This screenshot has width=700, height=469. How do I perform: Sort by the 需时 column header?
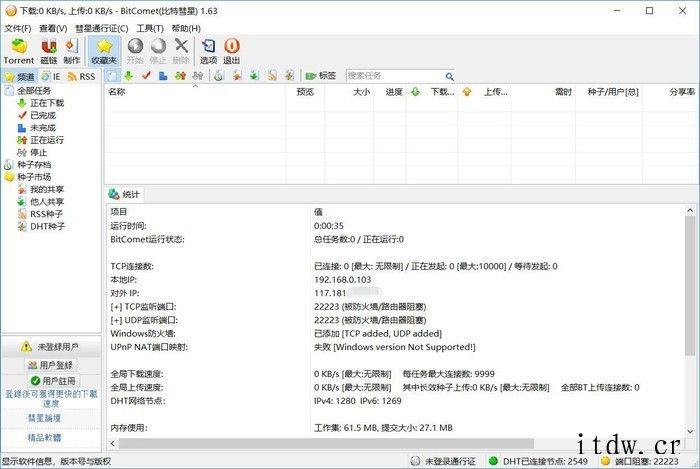coord(543,91)
